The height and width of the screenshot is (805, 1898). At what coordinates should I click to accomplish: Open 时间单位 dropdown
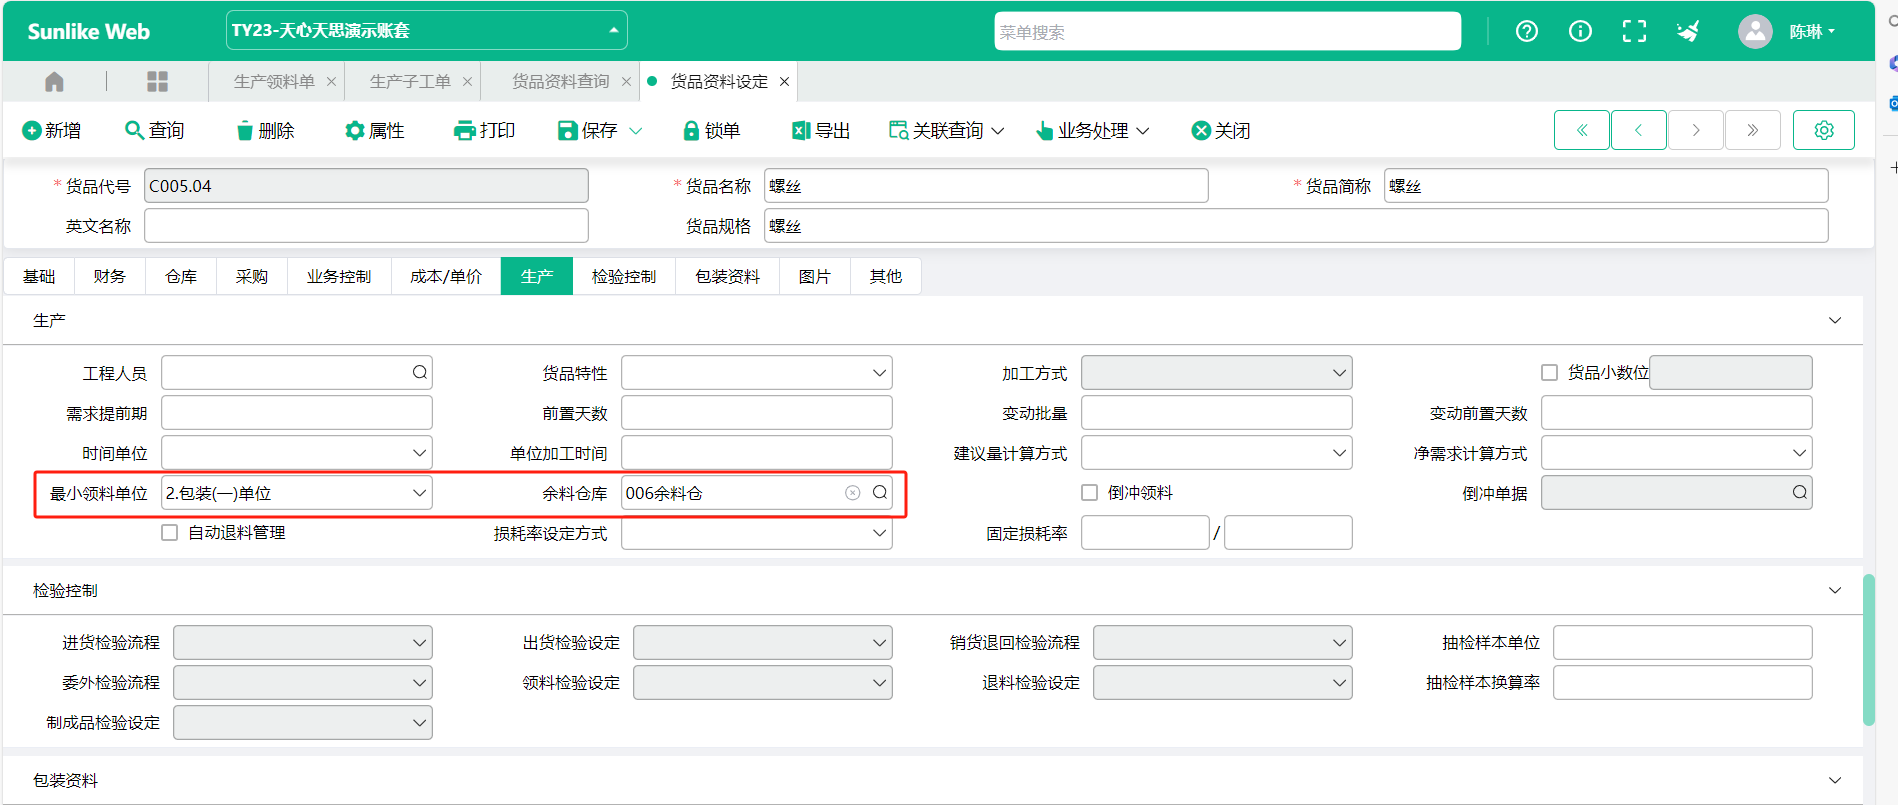tap(297, 452)
